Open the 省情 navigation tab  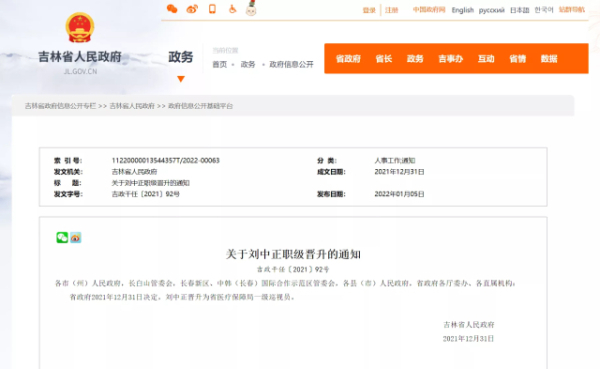[518, 59]
